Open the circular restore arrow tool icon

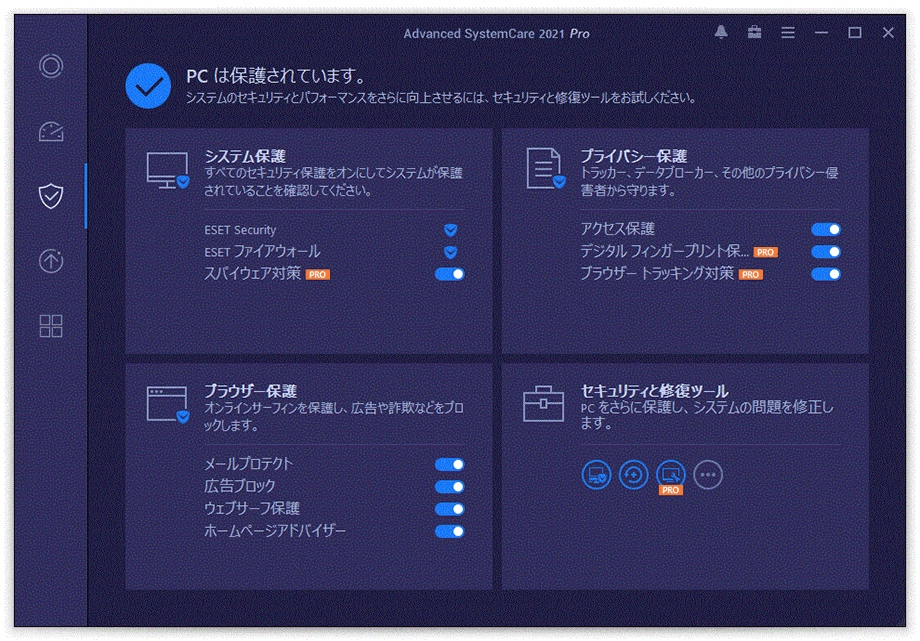click(634, 474)
